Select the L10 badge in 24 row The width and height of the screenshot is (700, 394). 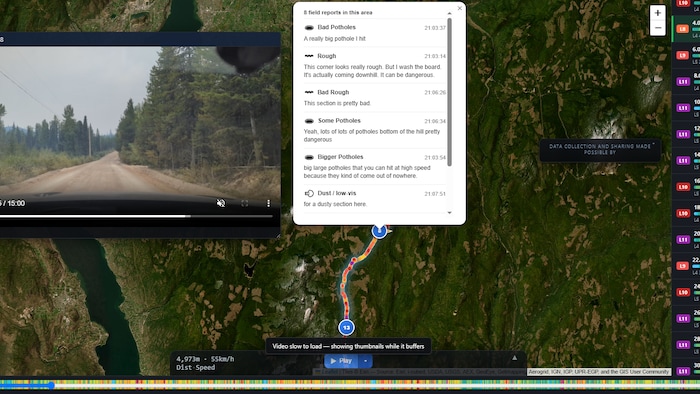click(x=683, y=292)
